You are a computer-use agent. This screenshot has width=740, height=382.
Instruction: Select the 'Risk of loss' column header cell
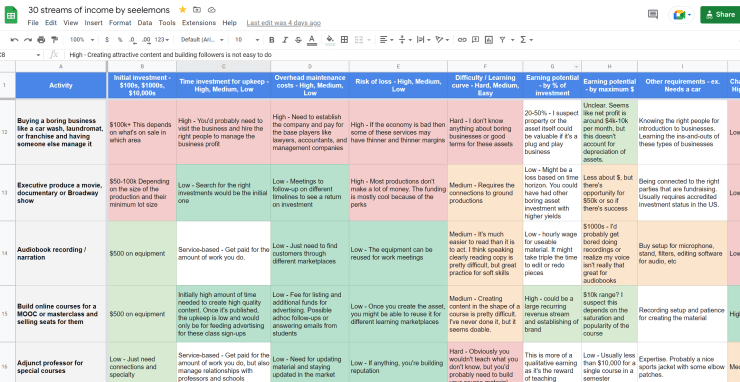pos(398,85)
